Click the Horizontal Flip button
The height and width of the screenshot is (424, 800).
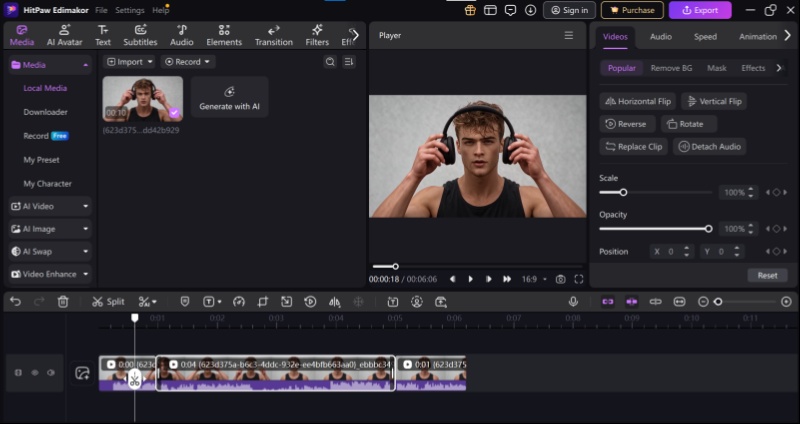pos(638,101)
